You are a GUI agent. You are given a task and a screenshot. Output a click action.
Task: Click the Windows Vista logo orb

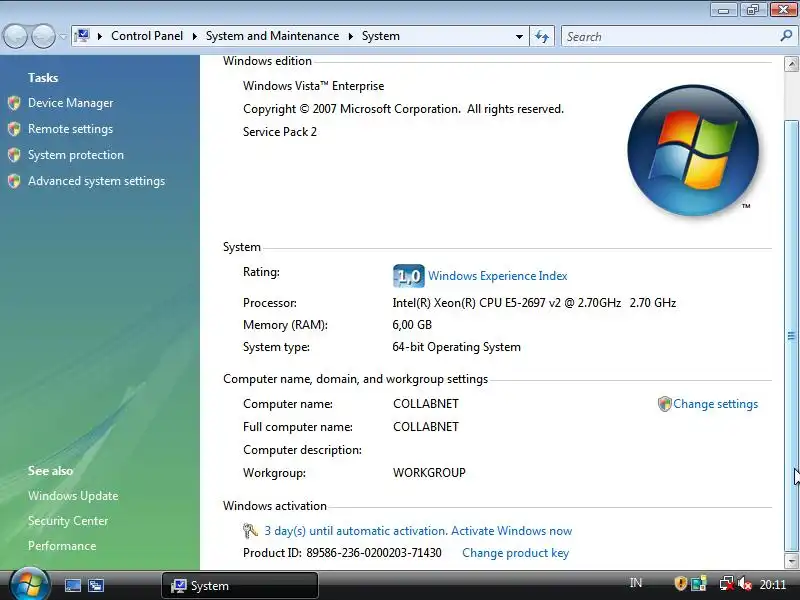pos(693,150)
